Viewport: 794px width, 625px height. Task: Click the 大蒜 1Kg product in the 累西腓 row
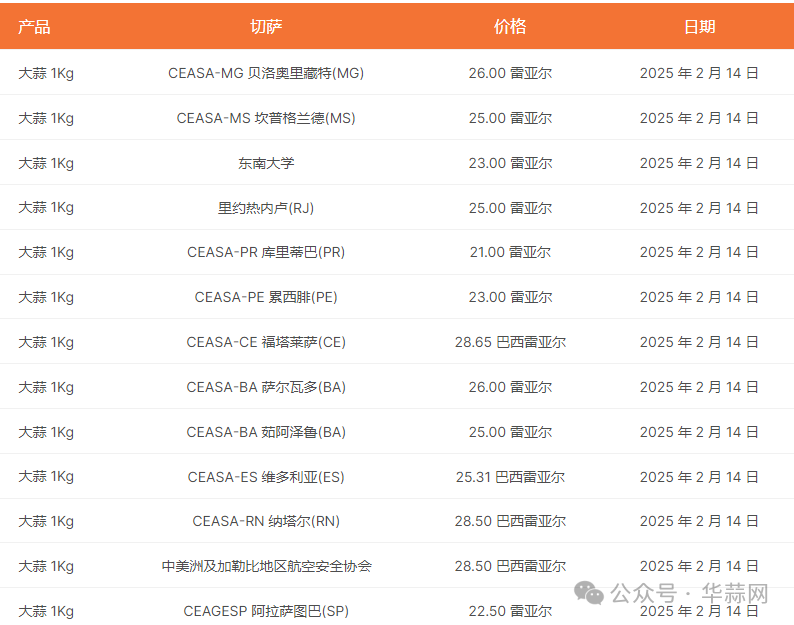46,297
